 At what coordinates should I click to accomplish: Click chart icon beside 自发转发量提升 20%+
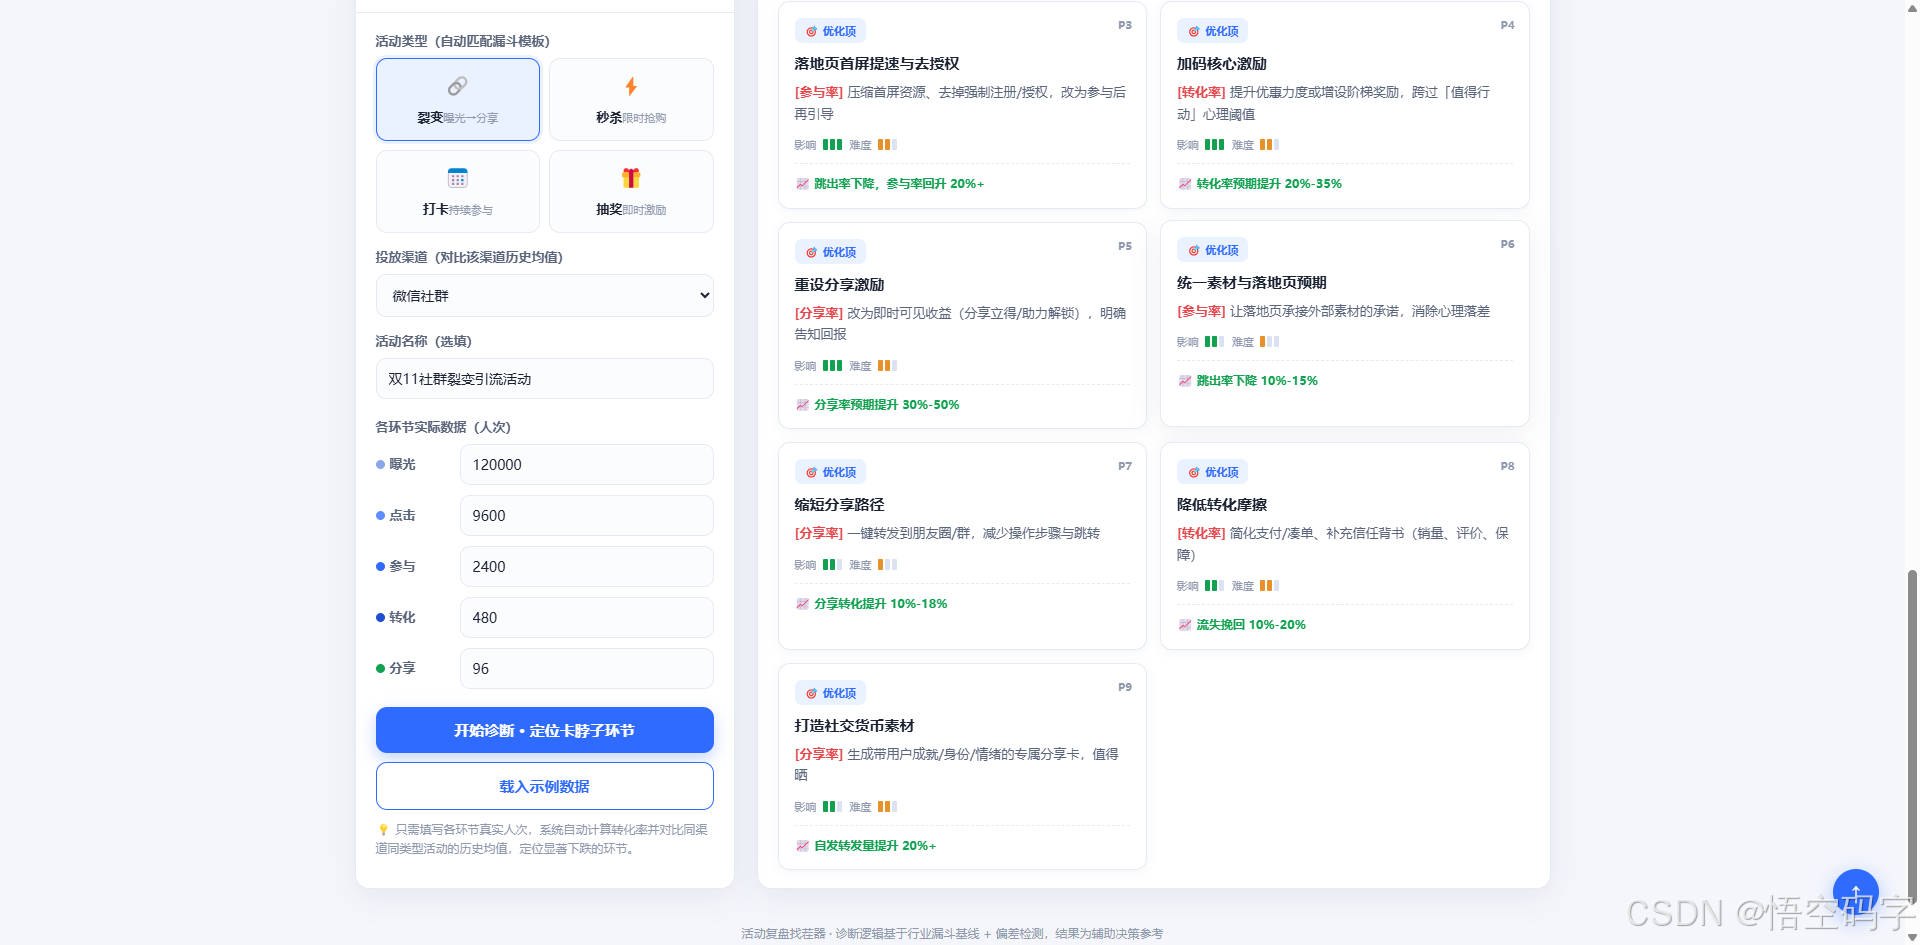(802, 846)
